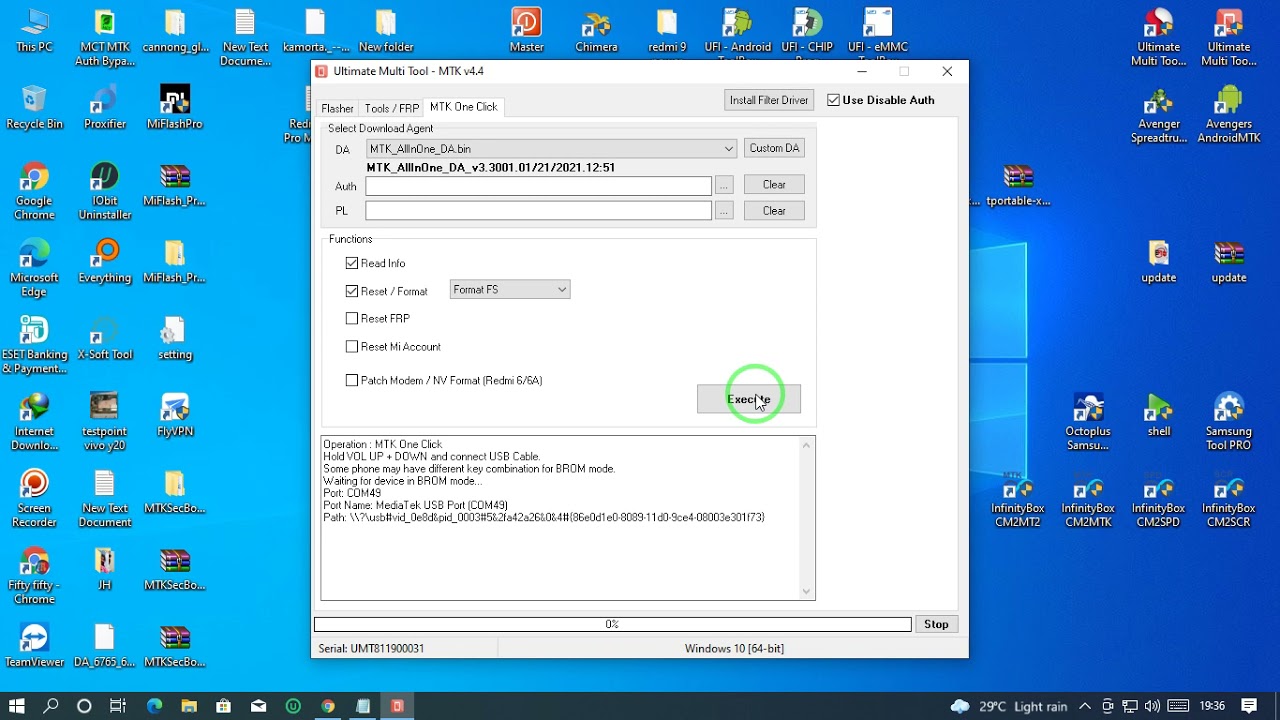This screenshot has width=1280, height=720.
Task: Select the ESET Banking & Payment desktop icon
Action: coord(34,345)
